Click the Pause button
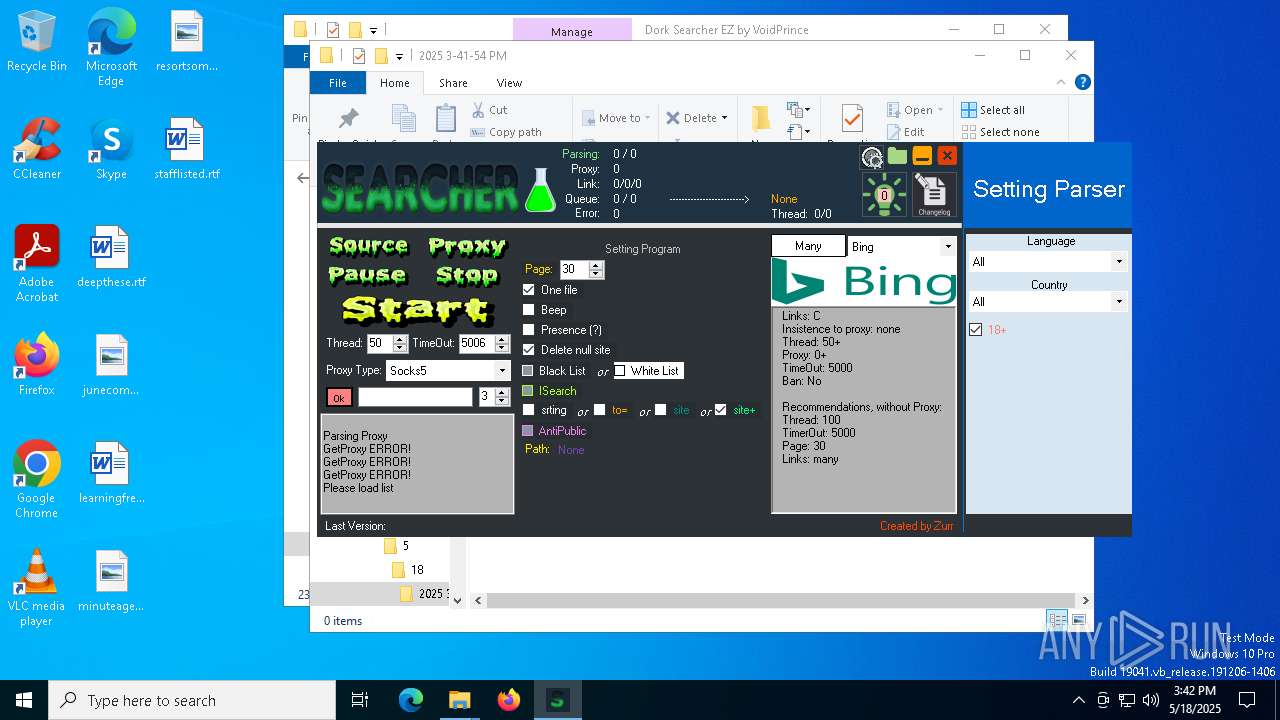This screenshot has height=720, width=1280. point(367,274)
